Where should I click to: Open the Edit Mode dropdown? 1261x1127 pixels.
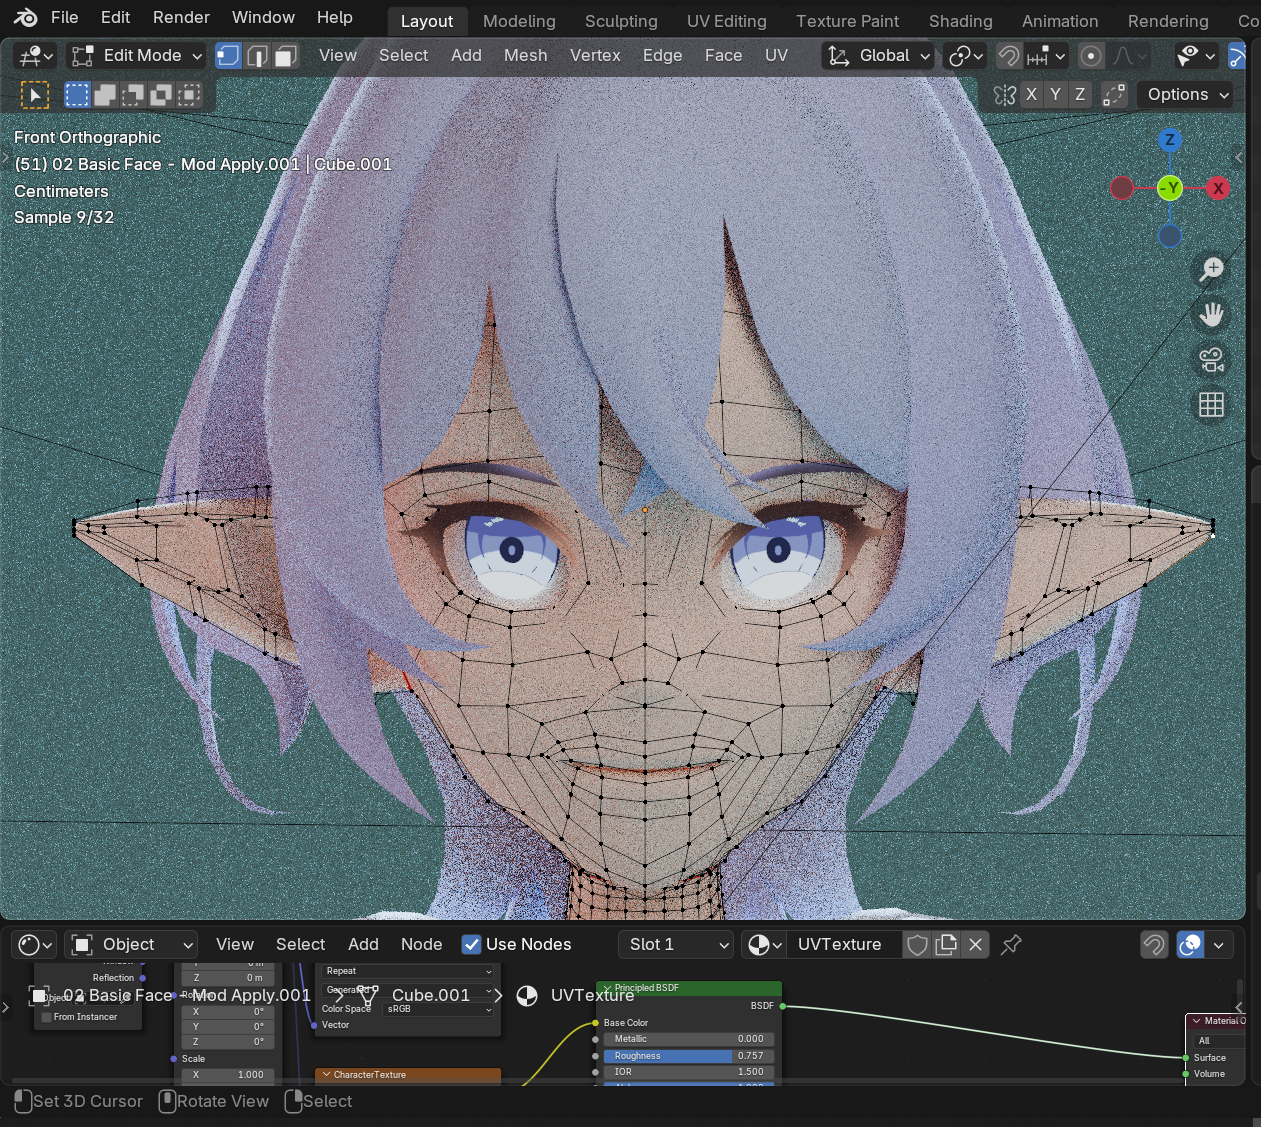136,56
